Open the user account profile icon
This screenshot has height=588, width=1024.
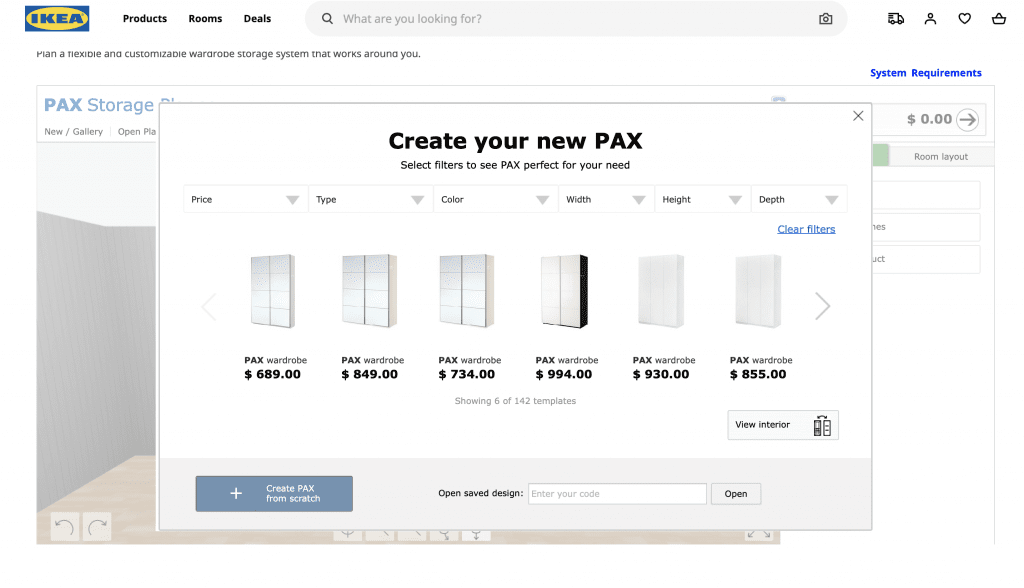pyautogui.click(x=931, y=19)
